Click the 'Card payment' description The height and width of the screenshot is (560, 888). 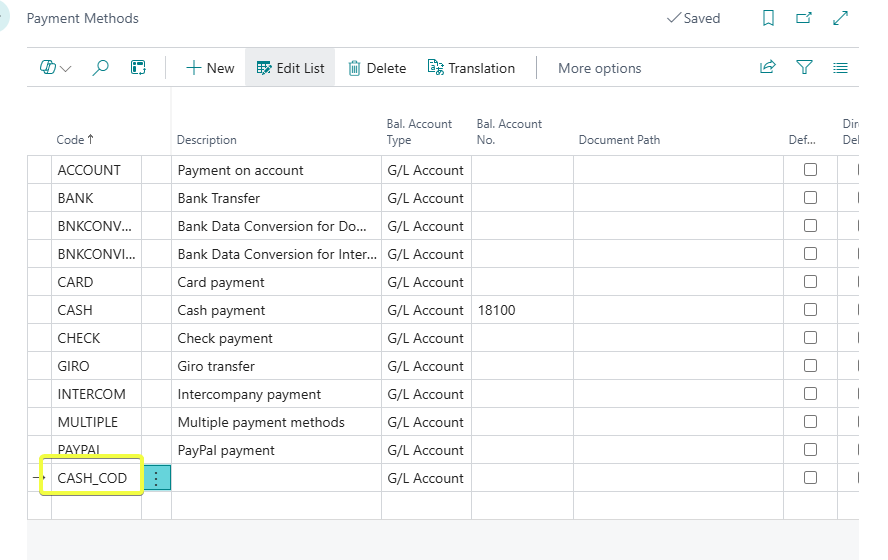221,283
